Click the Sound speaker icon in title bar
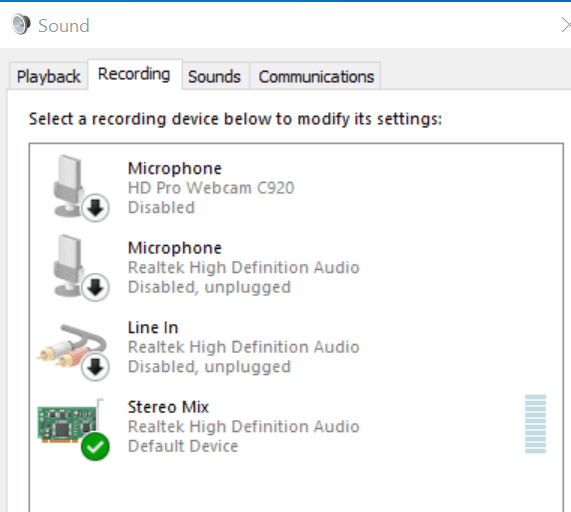 tap(21, 24)
